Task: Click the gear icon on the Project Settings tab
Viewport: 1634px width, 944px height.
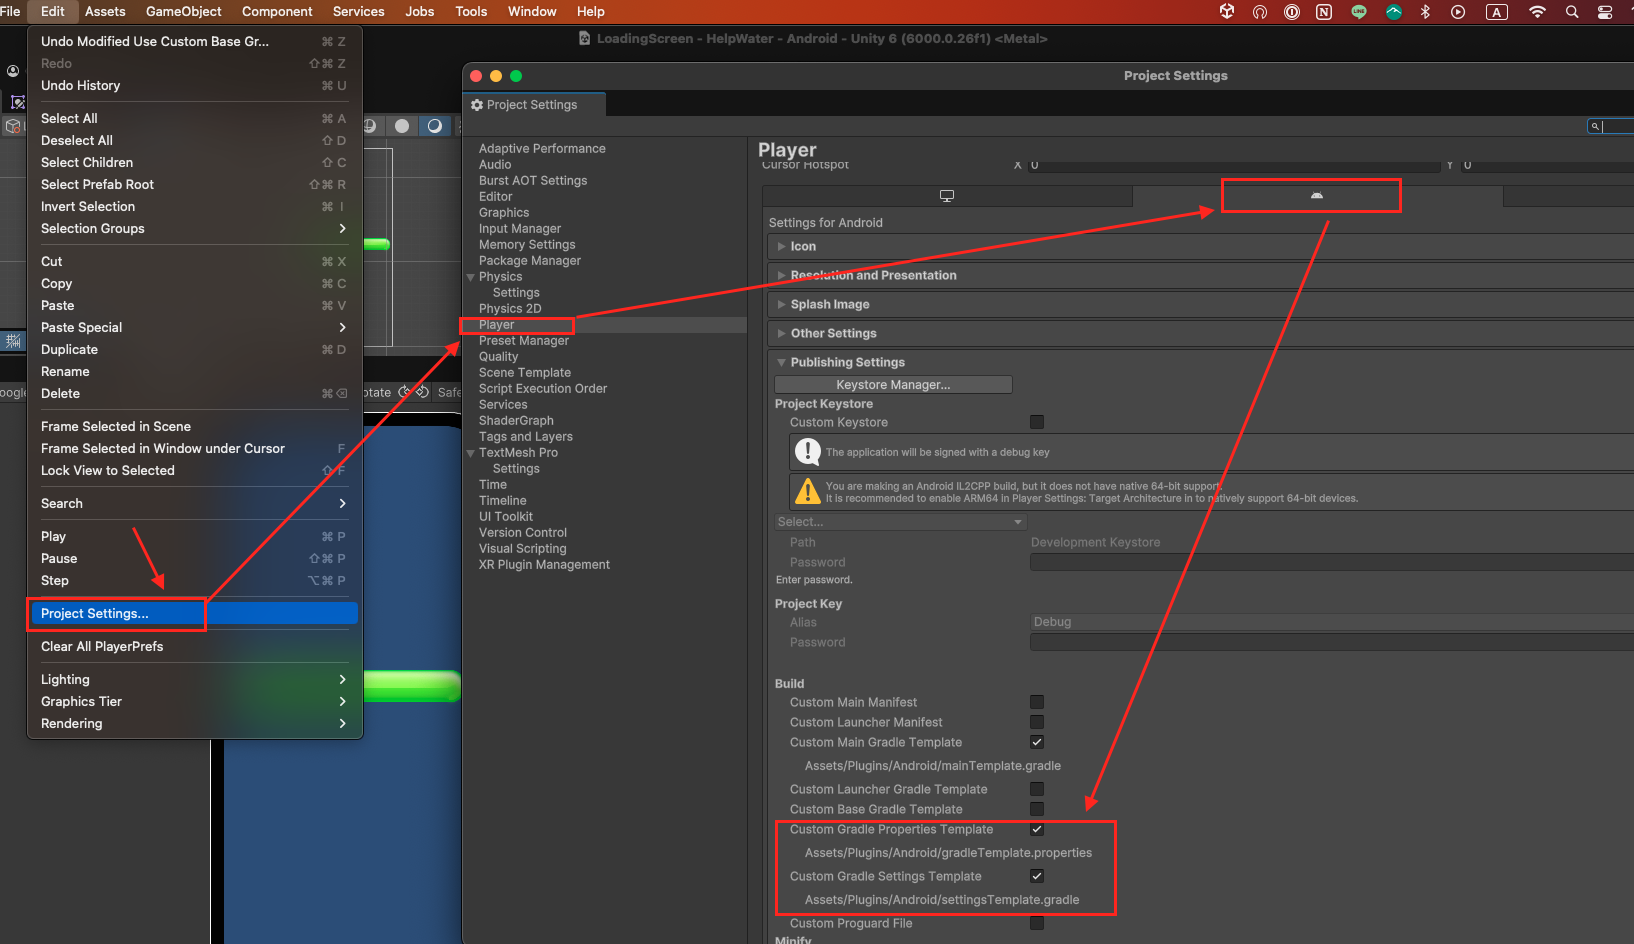Action: (477, 105)
